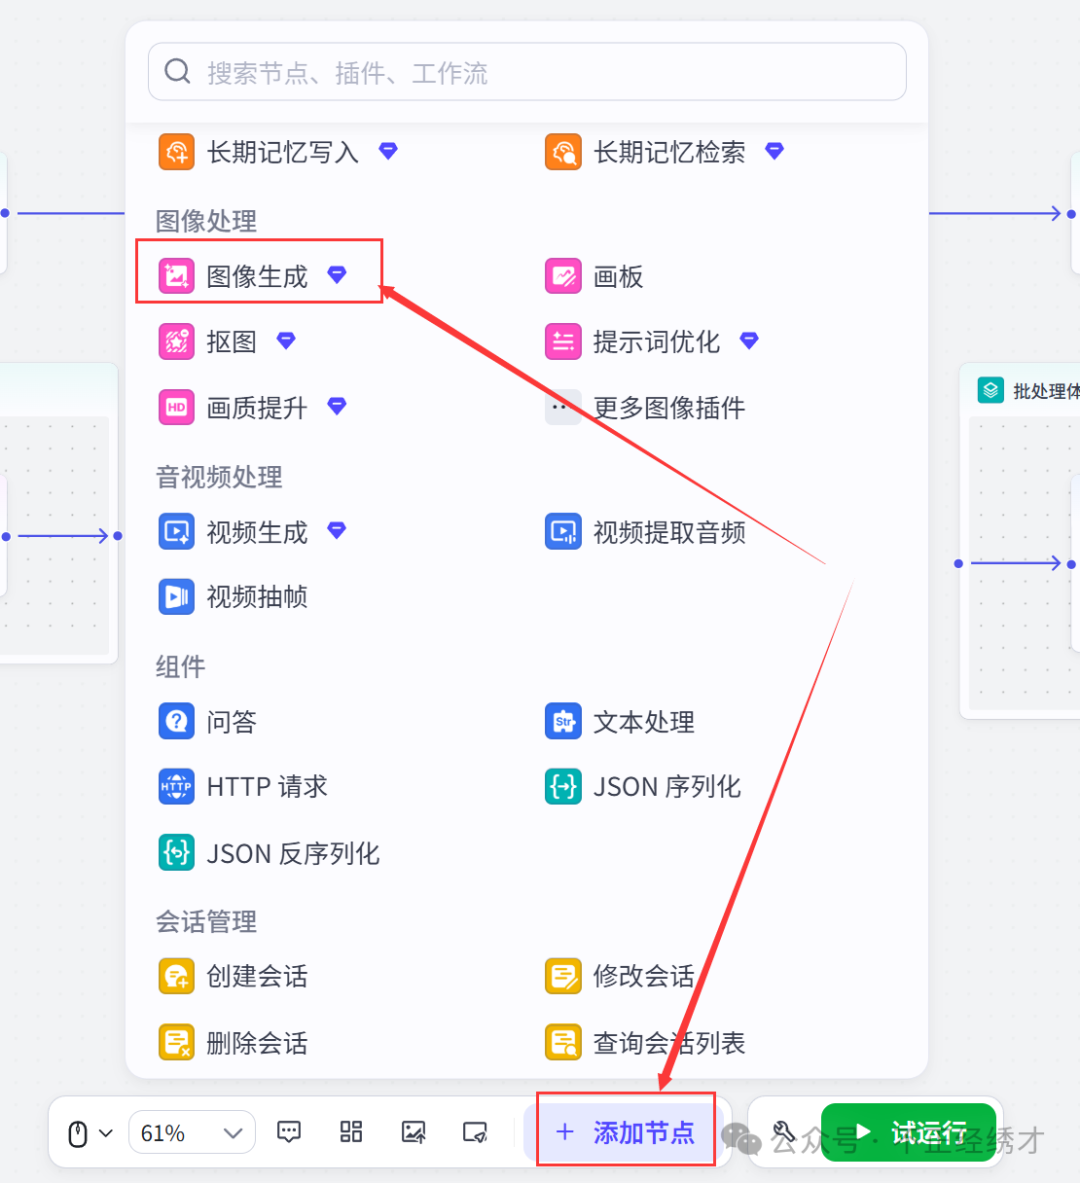Add the 创建会话 node

(x=232, y=976)
